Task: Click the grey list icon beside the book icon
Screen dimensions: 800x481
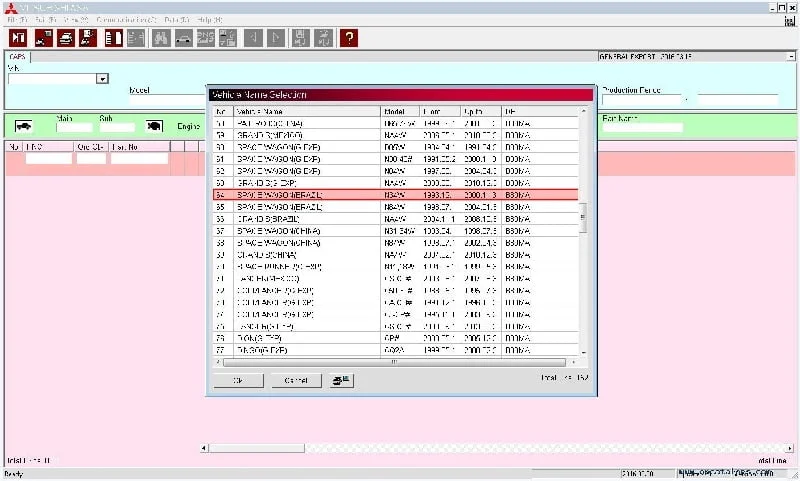Action: pyautogui.click(x=136, y=38)
